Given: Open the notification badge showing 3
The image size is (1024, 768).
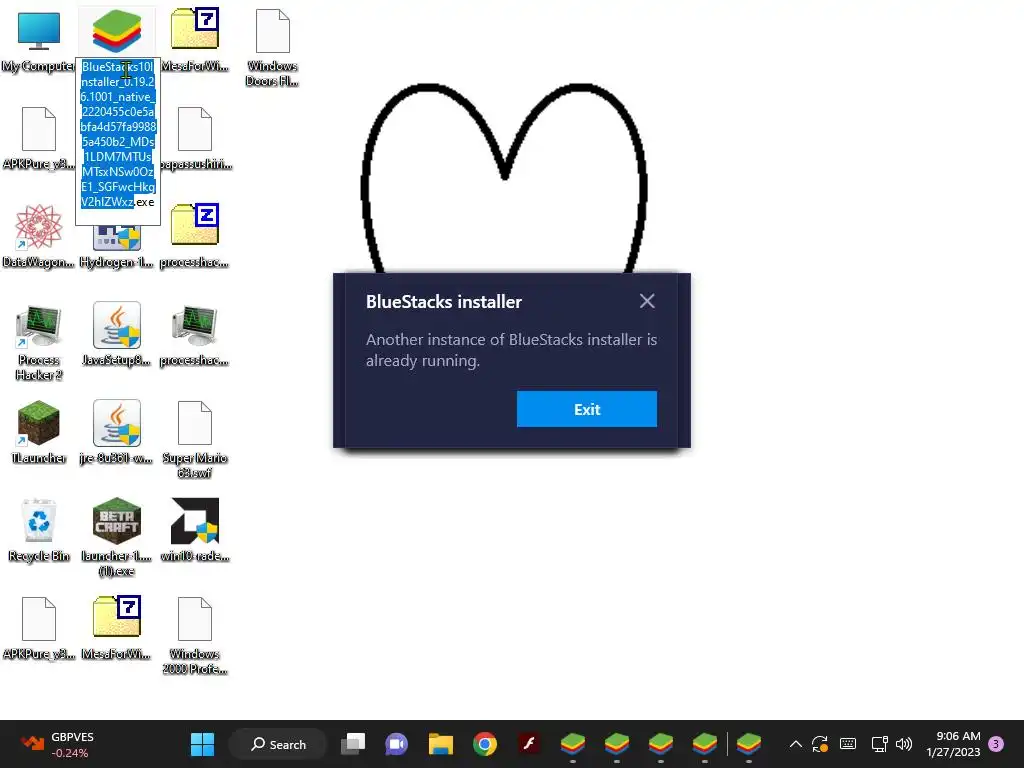Looking at the screenshot, I should (996, 744).
